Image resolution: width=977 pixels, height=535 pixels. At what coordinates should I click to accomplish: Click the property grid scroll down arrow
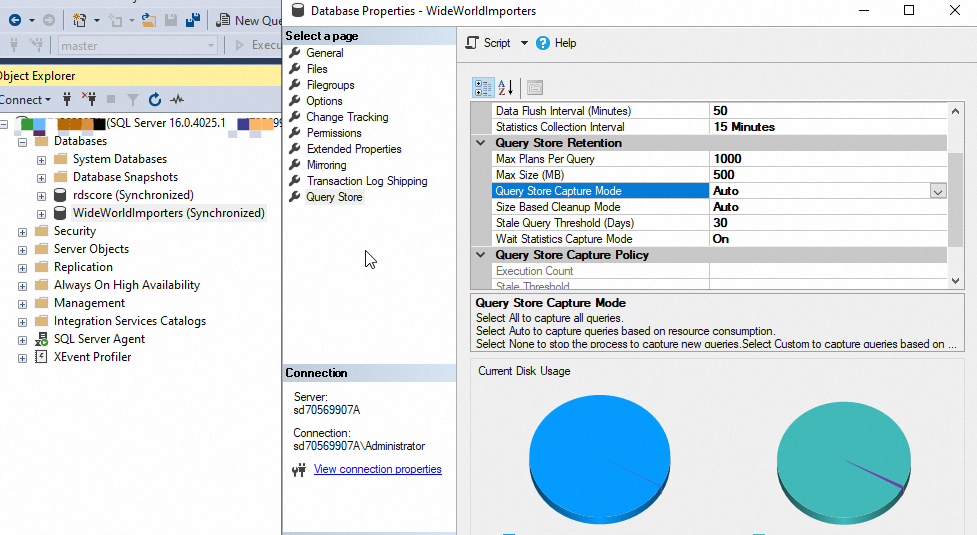point(956,281)
